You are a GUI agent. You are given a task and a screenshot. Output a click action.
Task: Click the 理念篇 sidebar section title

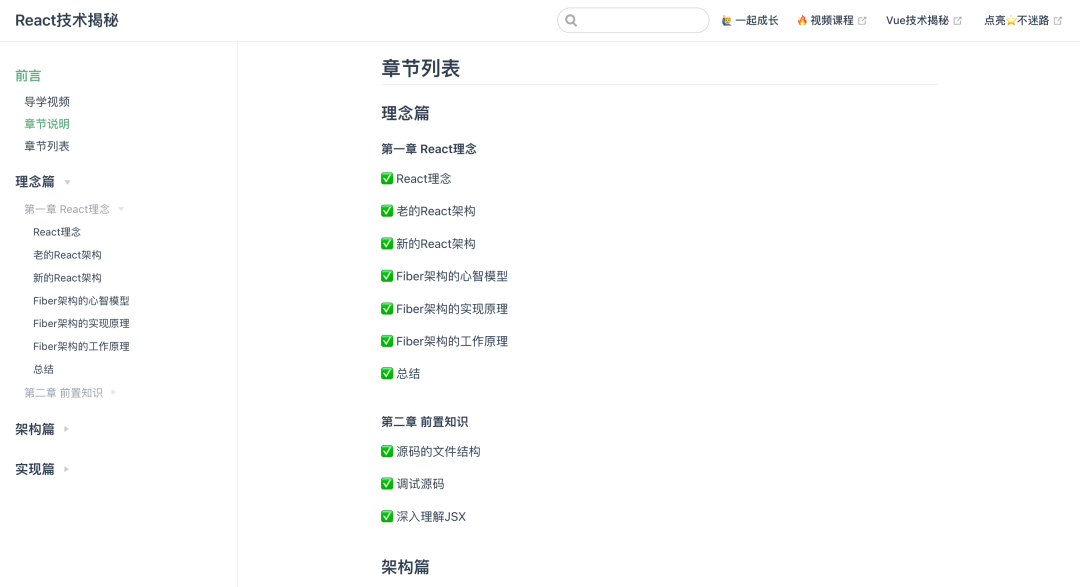(35, 182)
